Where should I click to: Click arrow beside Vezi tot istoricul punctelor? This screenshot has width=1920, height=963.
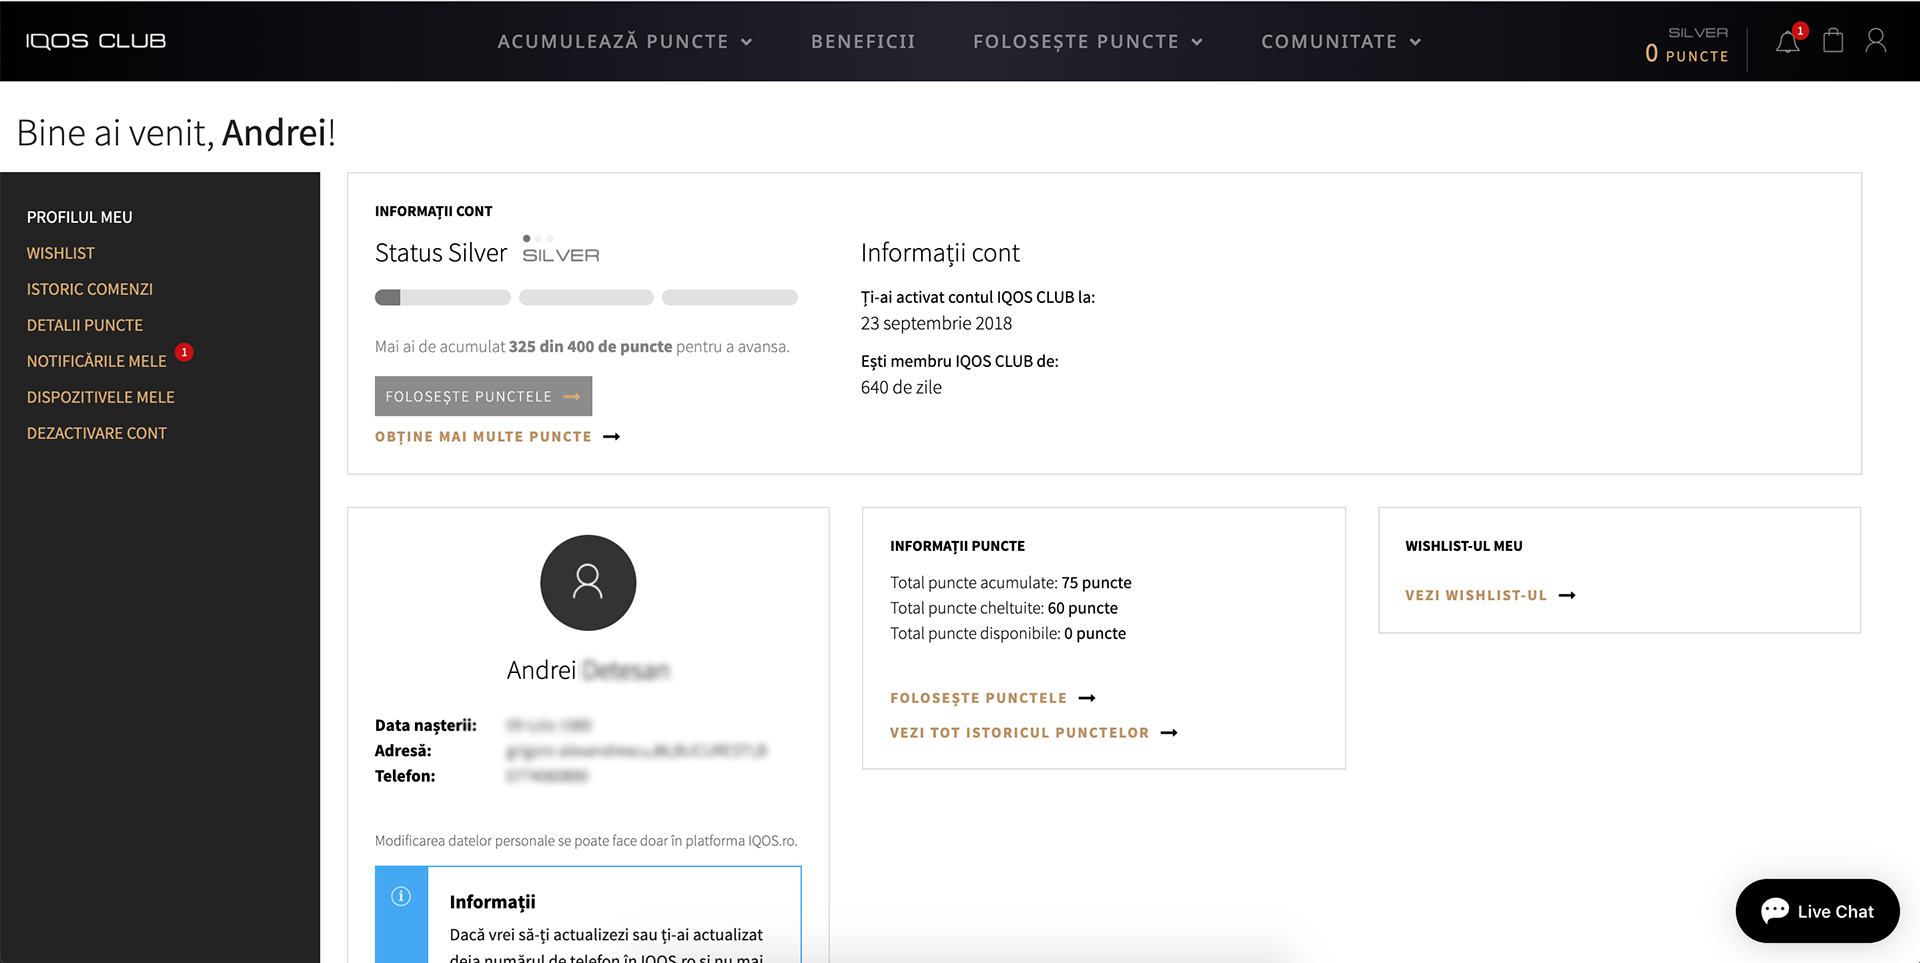[1169, 733]
